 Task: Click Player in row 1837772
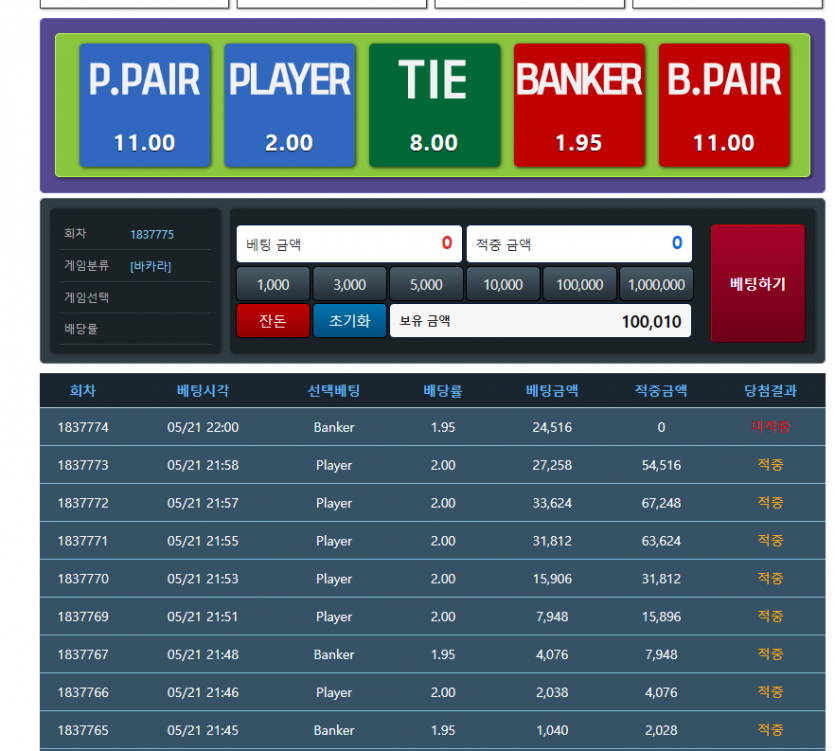click(x=334, y=503)
